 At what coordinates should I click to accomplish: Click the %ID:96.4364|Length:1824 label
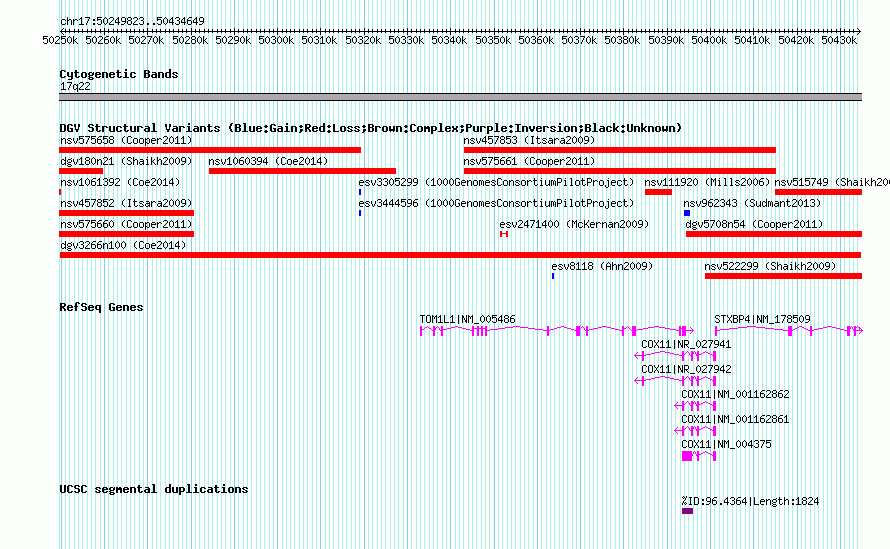(750, 501)
